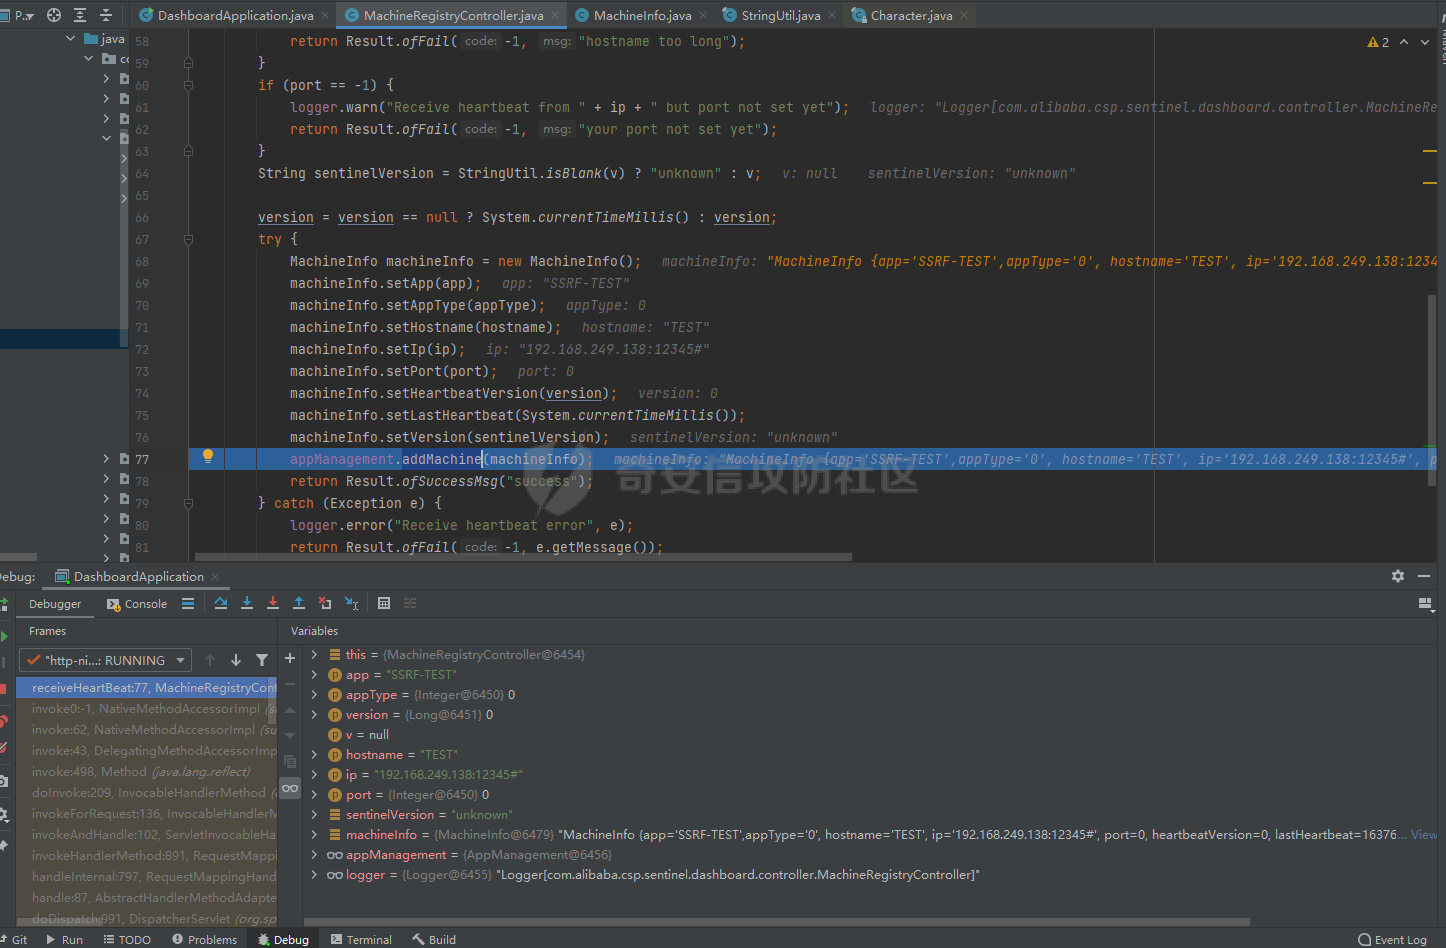Click the red Stop debug icon
Image resolution: width=1446 pixels, height=948 pixels.
pos(4,688)
